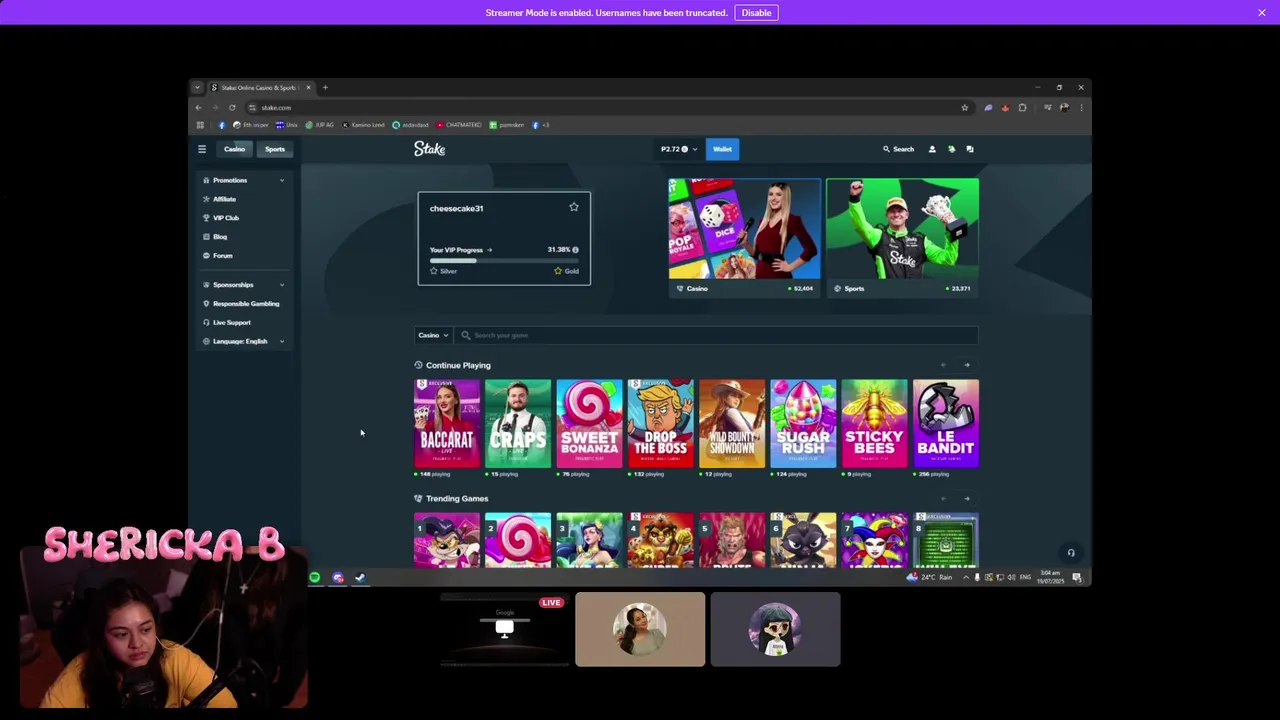Open the Stake hamburger menu icon
1280x720 pixels.
(202, 149)
